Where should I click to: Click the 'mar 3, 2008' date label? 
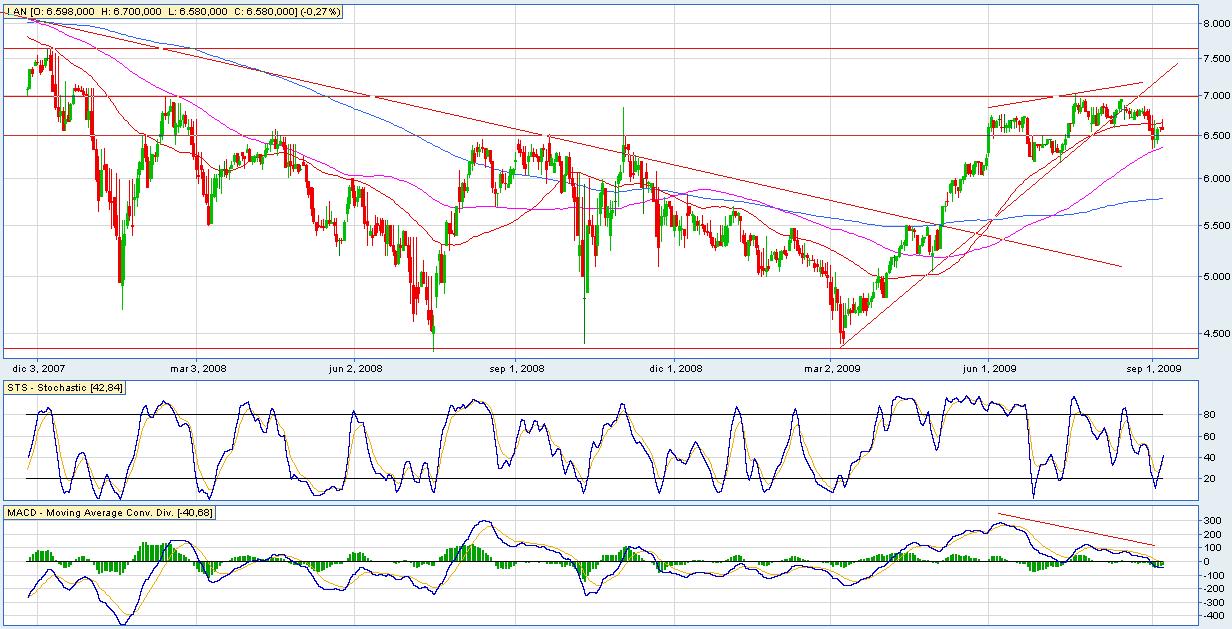[199, 368]
